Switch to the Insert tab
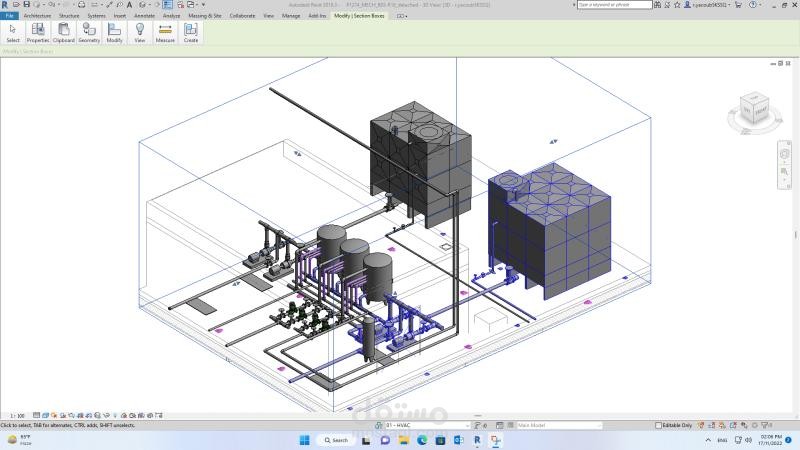Image resolution: width=800 pixels, height=450 pixels. (x=119, y=16)
